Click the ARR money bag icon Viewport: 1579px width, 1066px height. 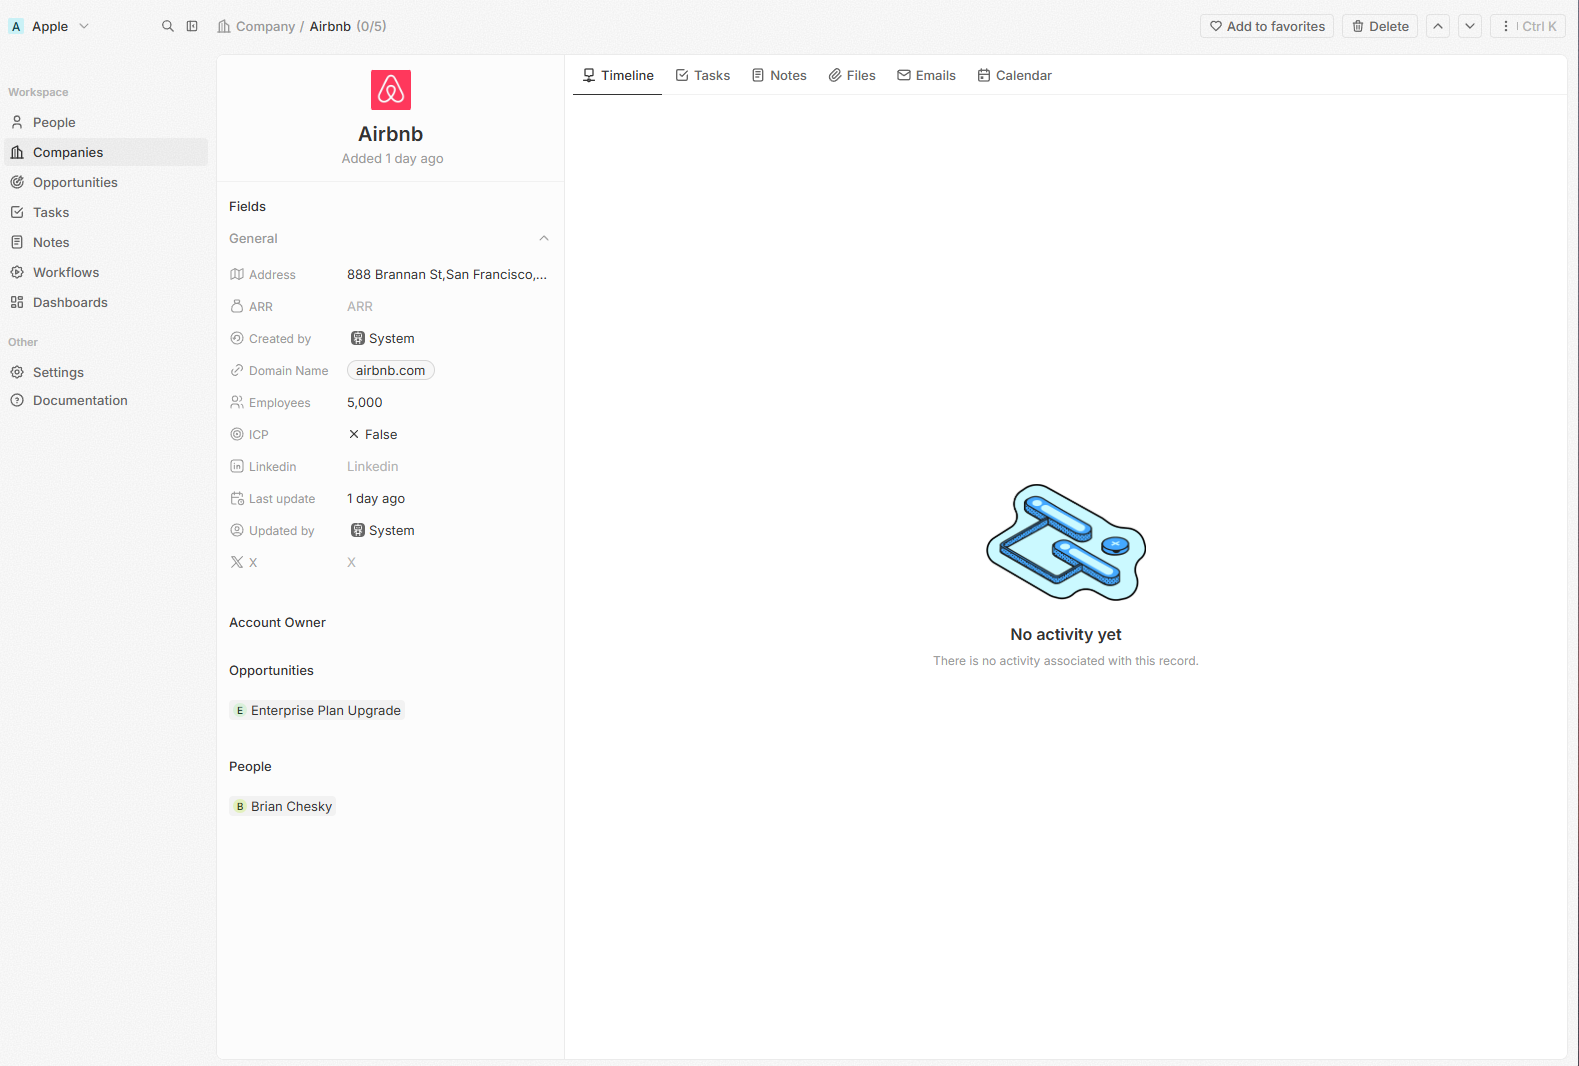click(237, 306)
